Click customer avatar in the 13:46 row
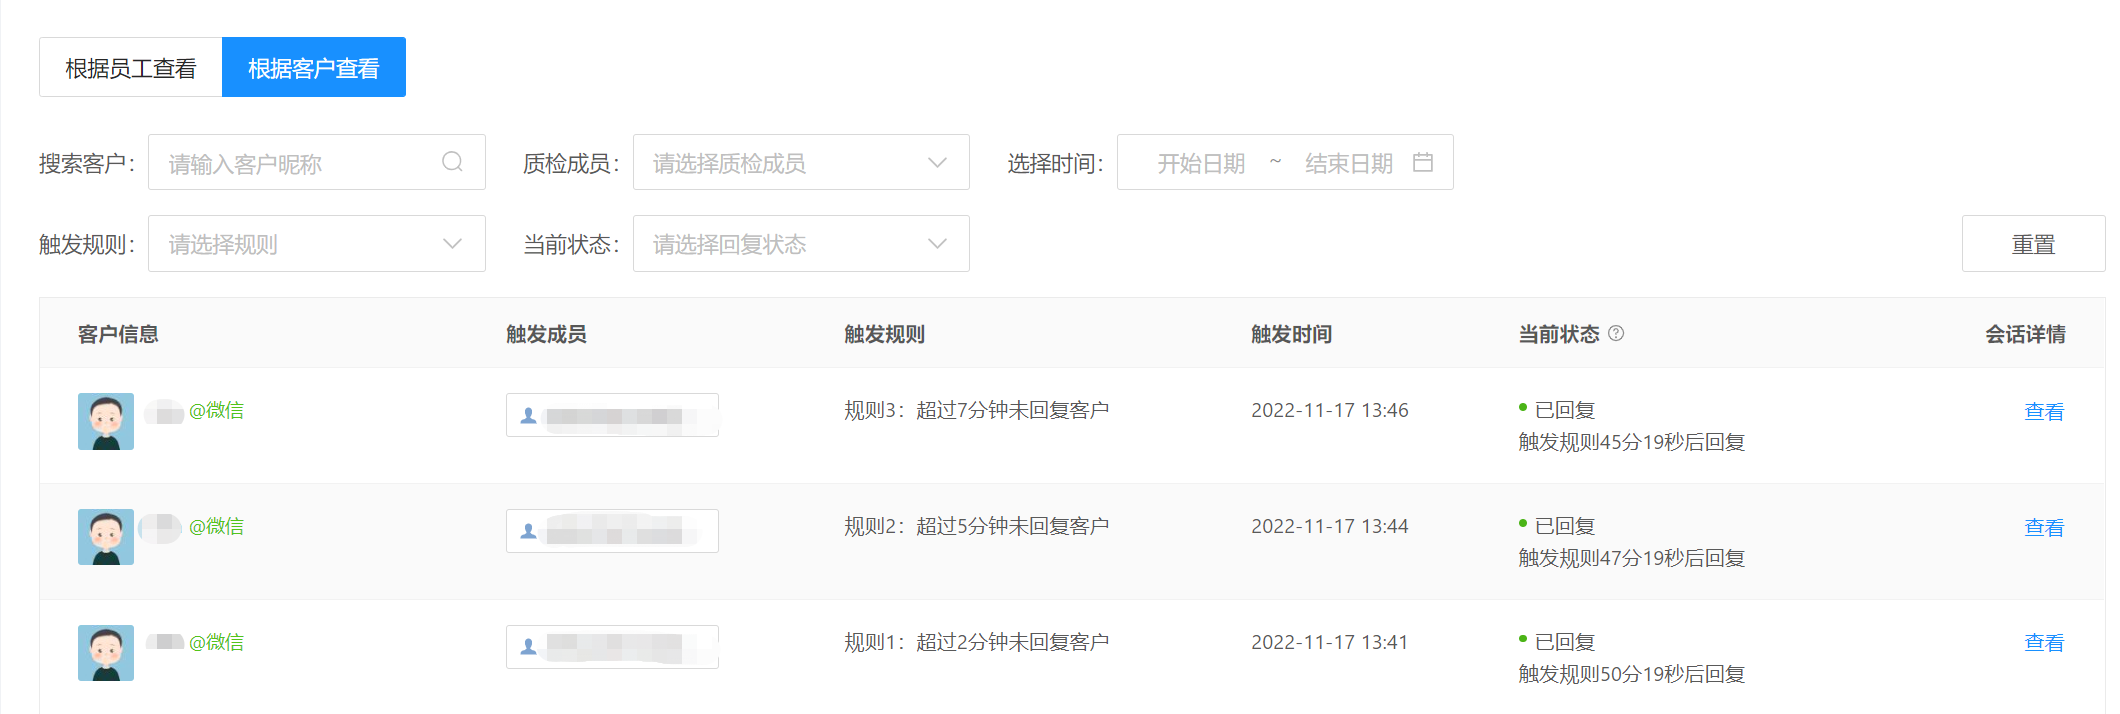 (x=106, y=421)
